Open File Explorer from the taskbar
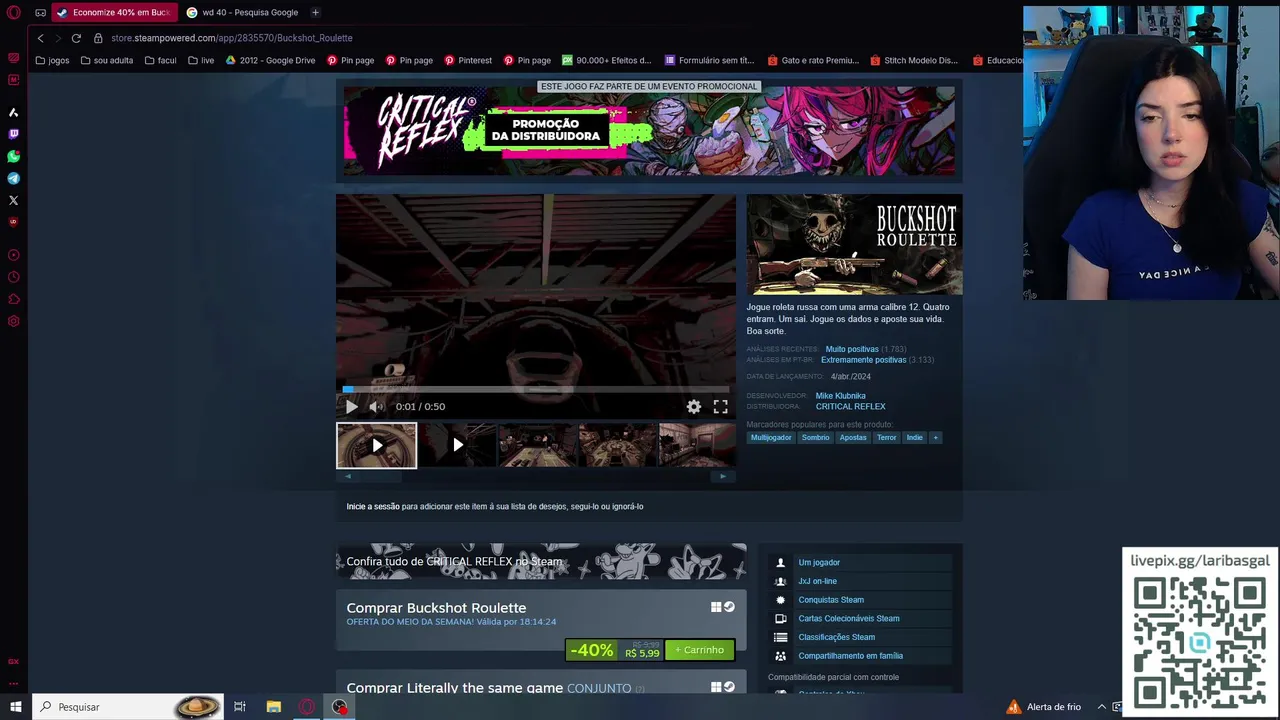Image resolution: width=1280 pixels, height=720 pixels. (x=273, y=707)
